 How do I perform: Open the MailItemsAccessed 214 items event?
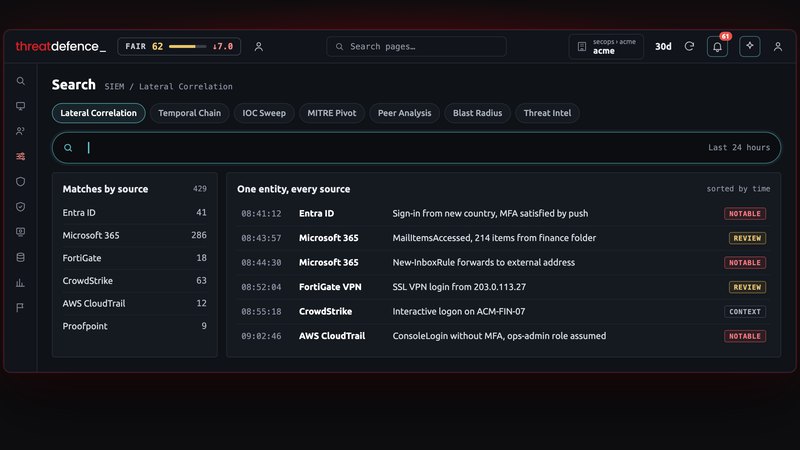tap(503, 238)
